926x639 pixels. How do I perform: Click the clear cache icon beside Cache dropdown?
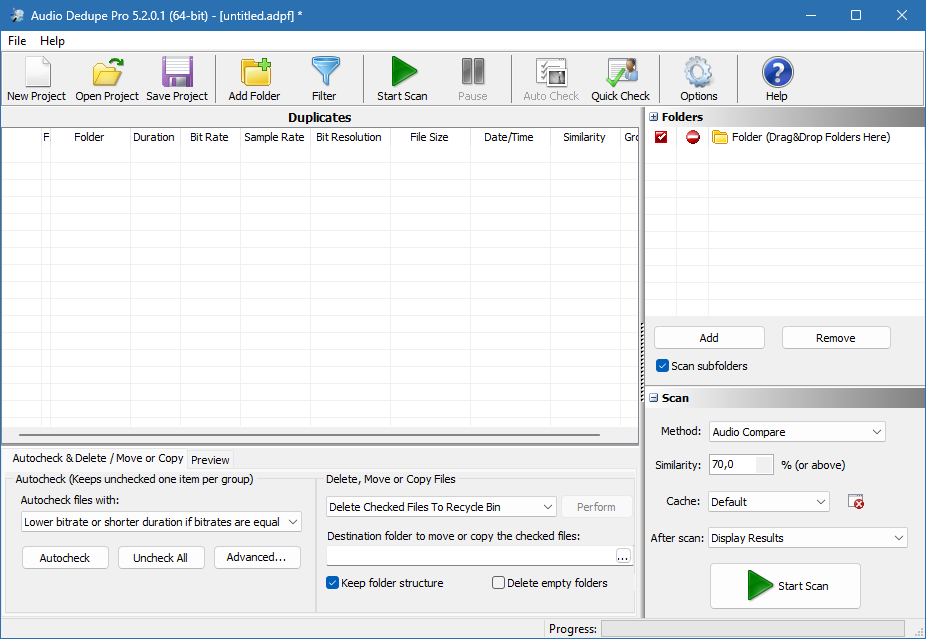(855, 502)
